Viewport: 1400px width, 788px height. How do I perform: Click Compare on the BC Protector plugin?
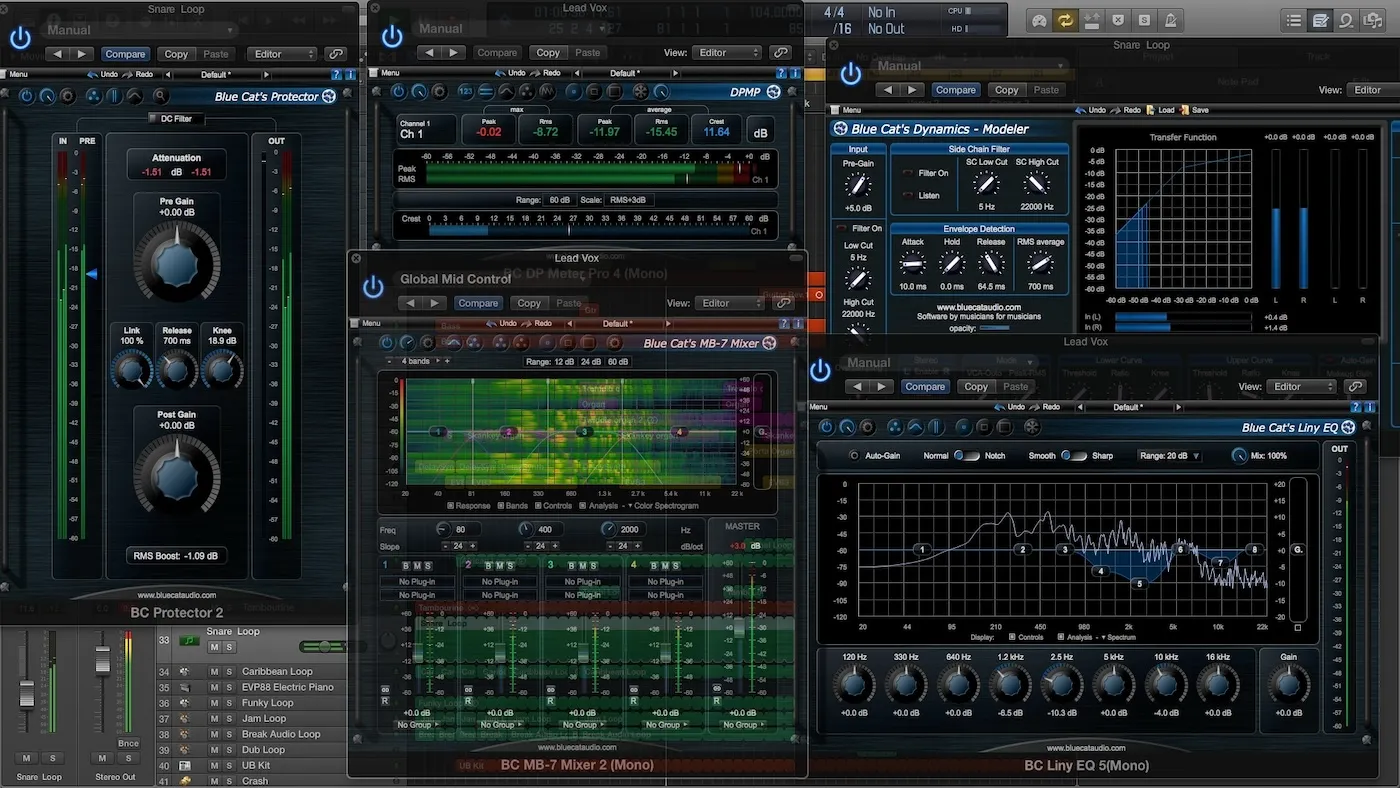[125, 54]
